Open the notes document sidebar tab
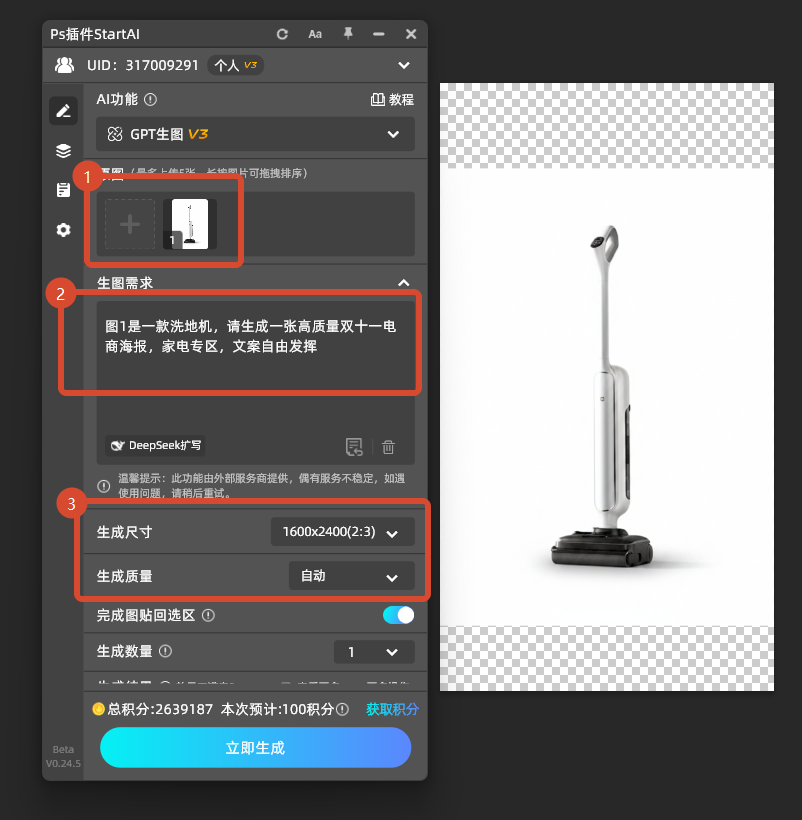Image resolution: width=802 pixels, height=820 pixels. point(63,190)
